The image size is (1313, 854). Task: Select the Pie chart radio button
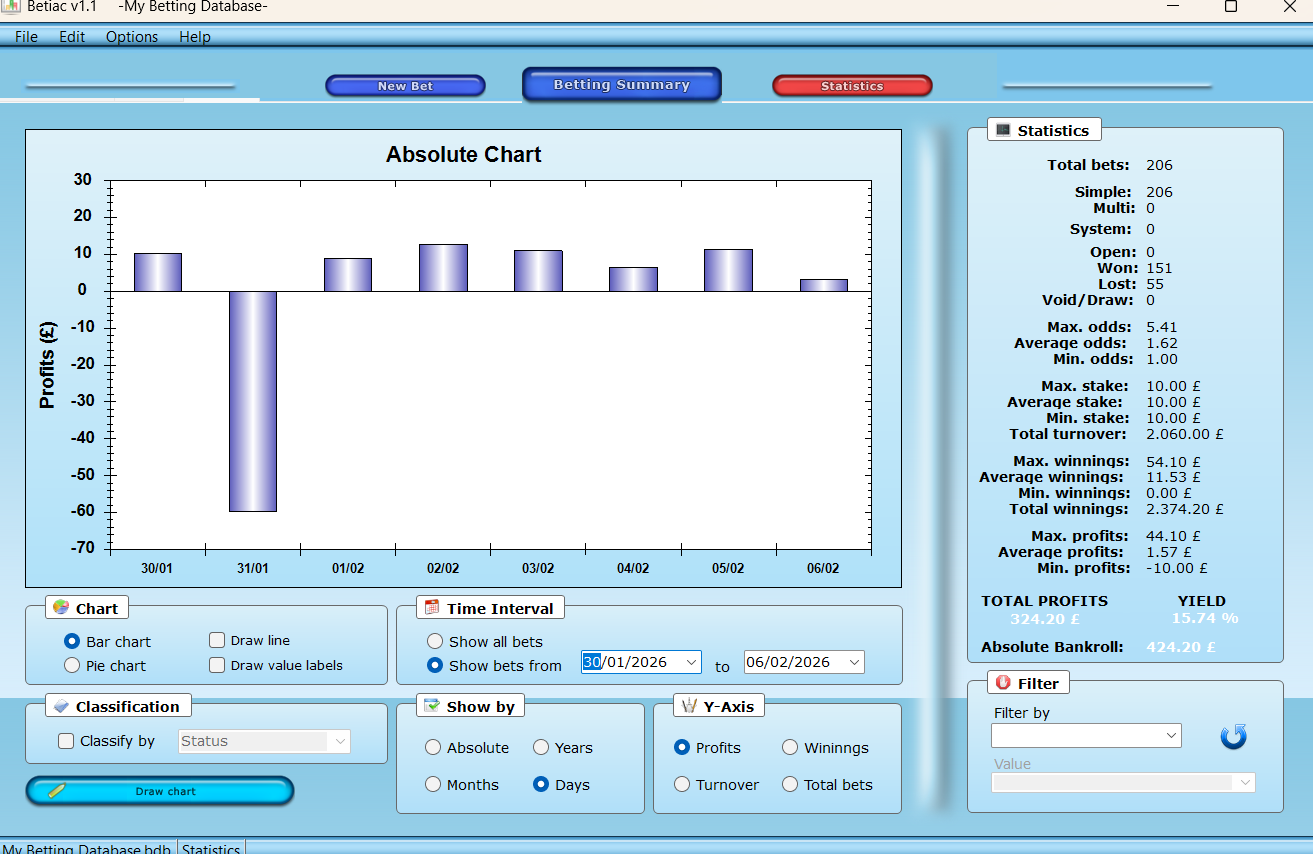click(71, 665)
